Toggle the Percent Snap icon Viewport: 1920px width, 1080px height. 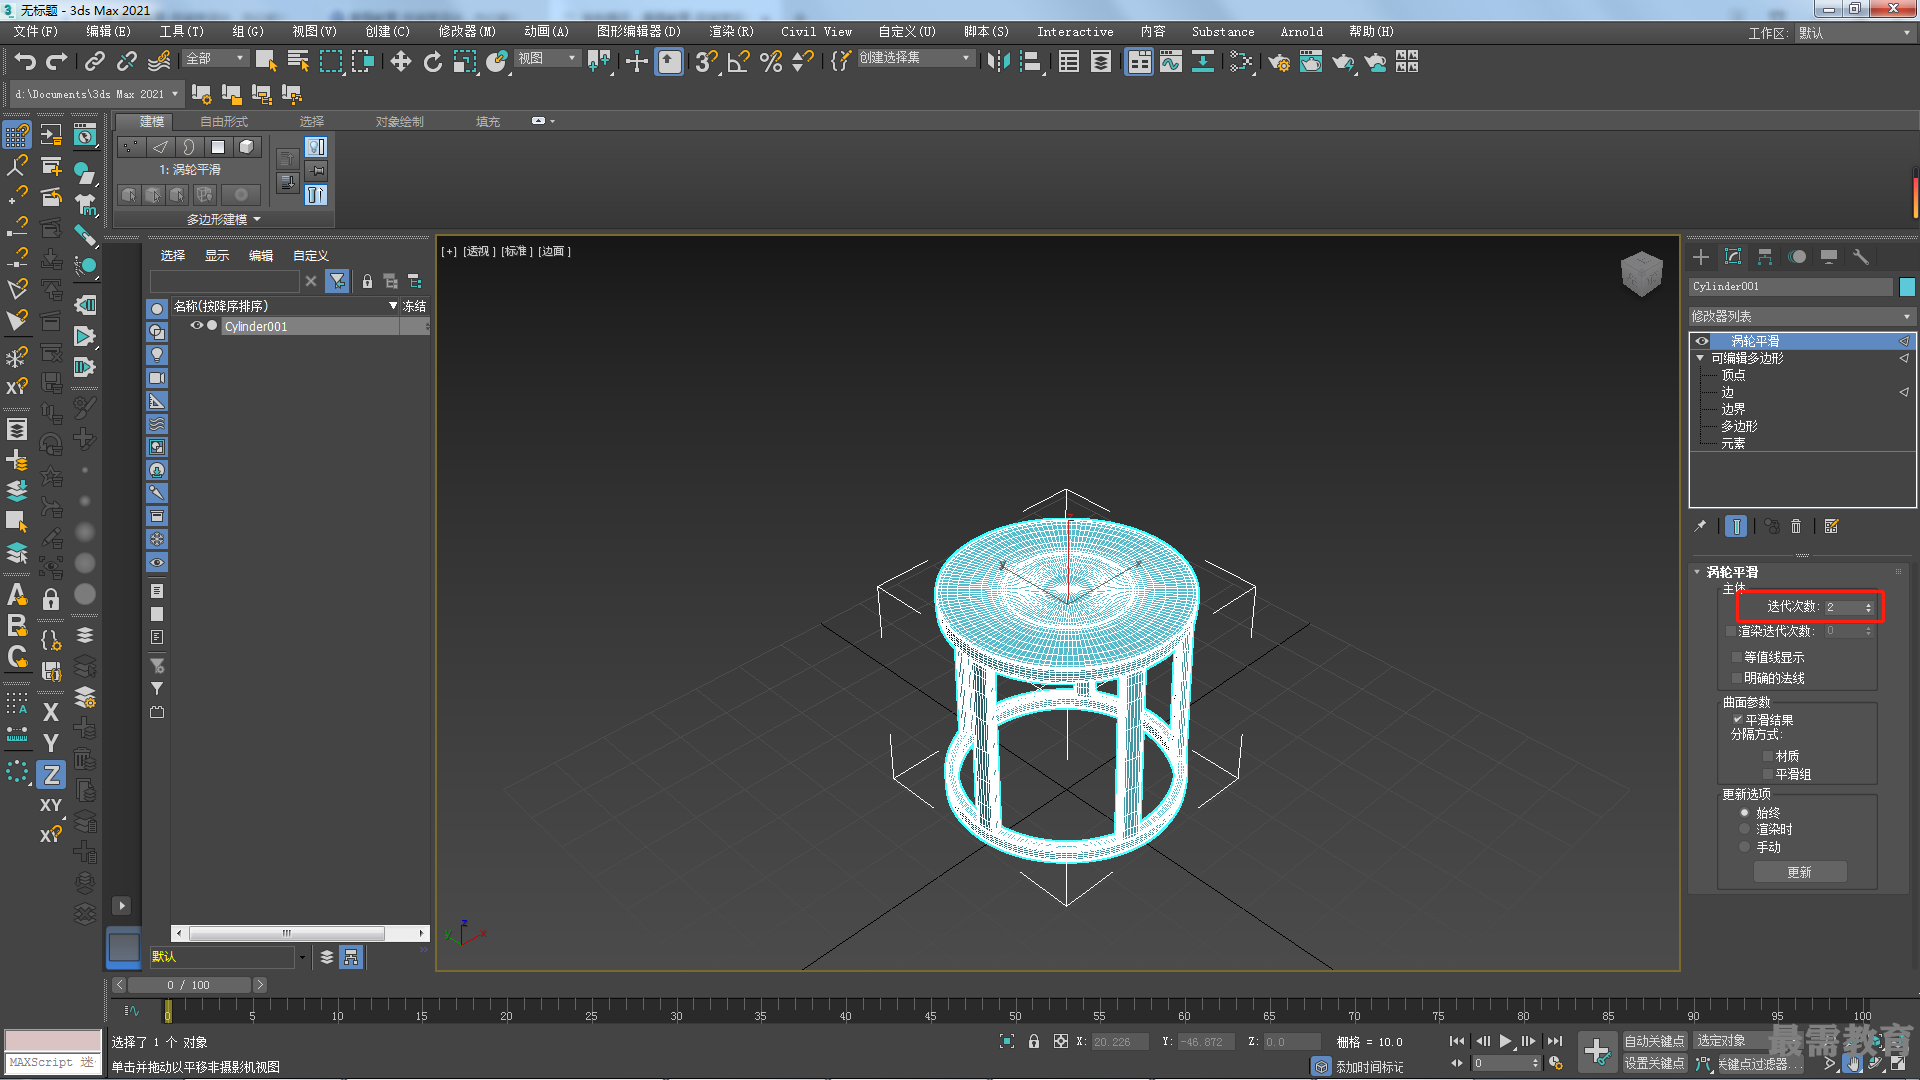point(771,62)
